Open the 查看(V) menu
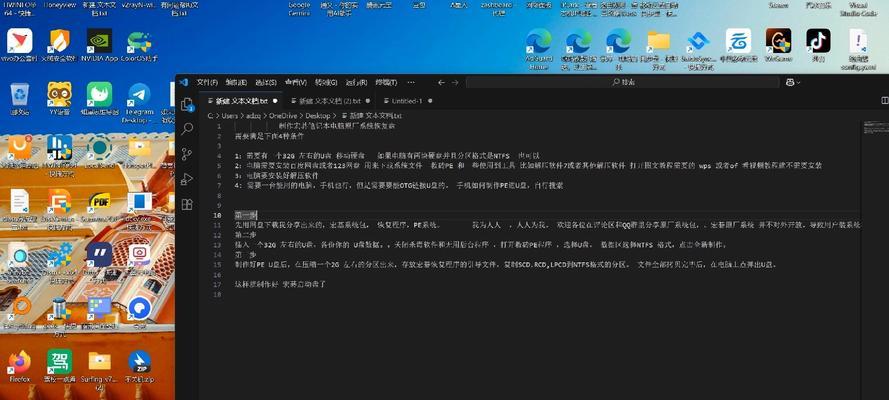This screenshot has height=400, width=889. click(295, 83)
